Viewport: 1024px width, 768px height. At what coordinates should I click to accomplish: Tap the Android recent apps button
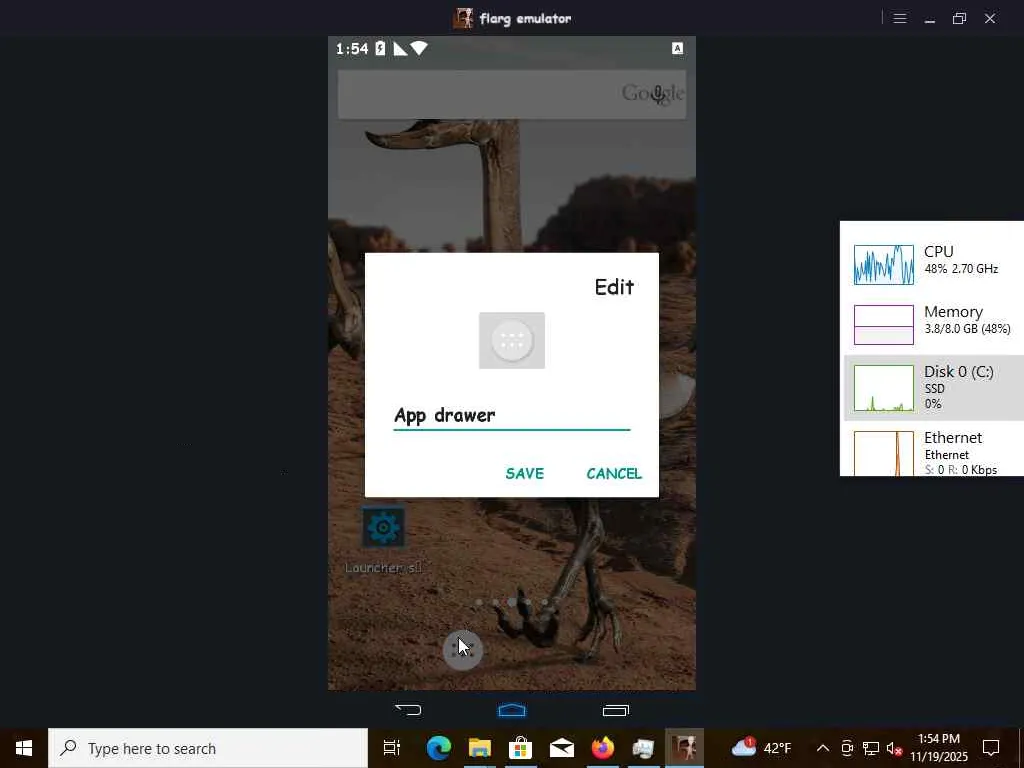pos(615,710)
